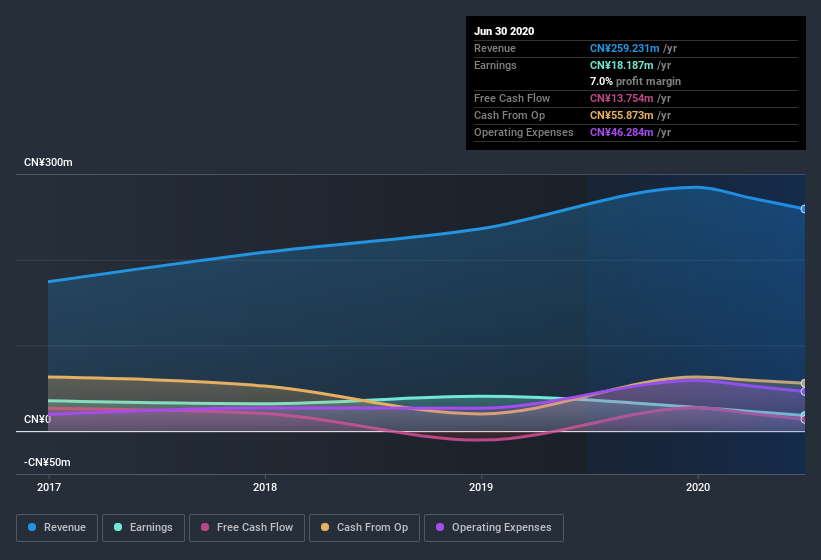Select the 2020 axis label

coord(698,487)
